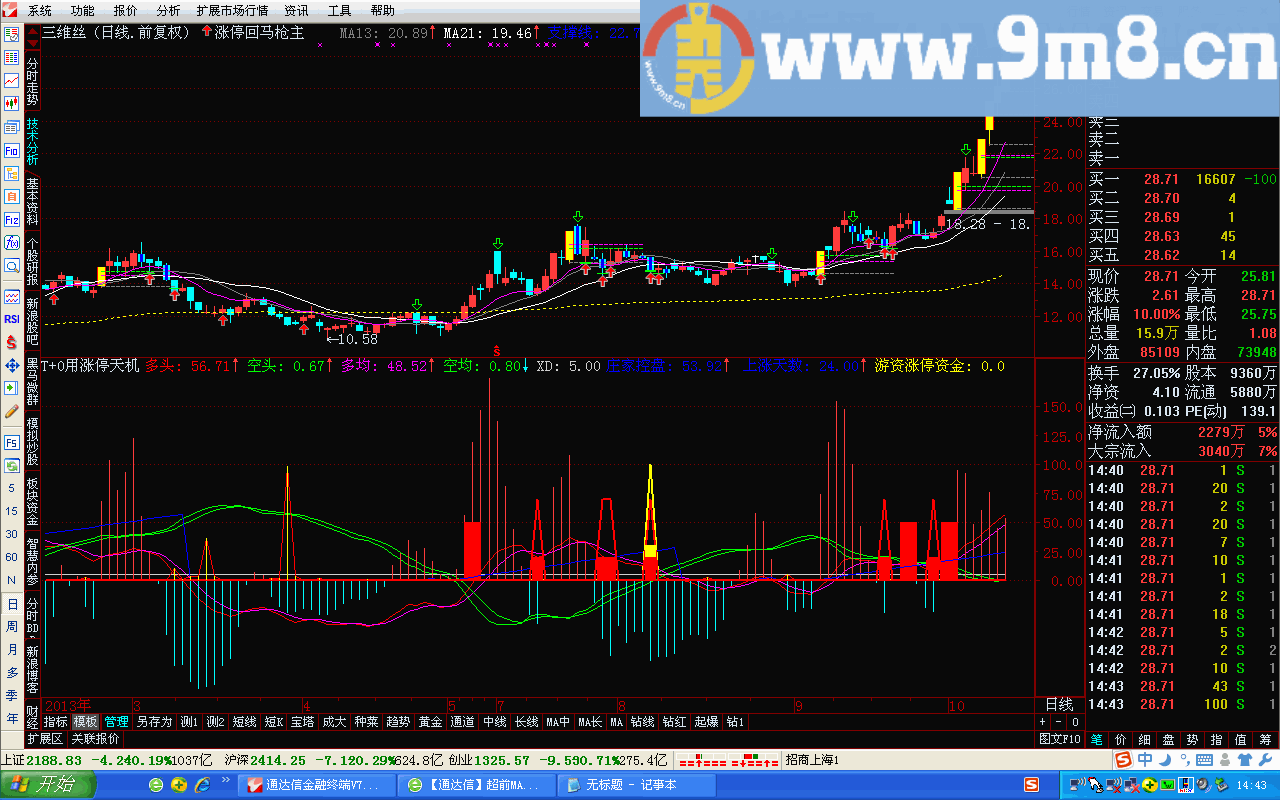Viewport: 1280px width, 800px height.
Task: Open the F10 company info icon
Action: click(x=12, y=151)
